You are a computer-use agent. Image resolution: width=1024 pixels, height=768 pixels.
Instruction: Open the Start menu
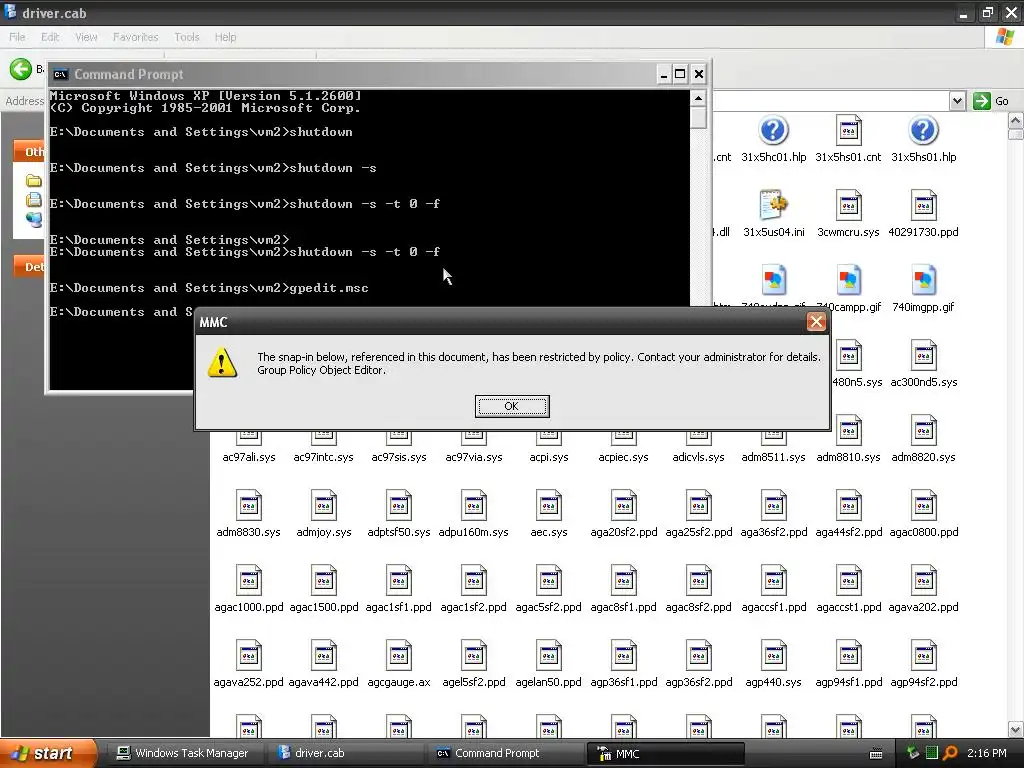[x=47, y=753]
